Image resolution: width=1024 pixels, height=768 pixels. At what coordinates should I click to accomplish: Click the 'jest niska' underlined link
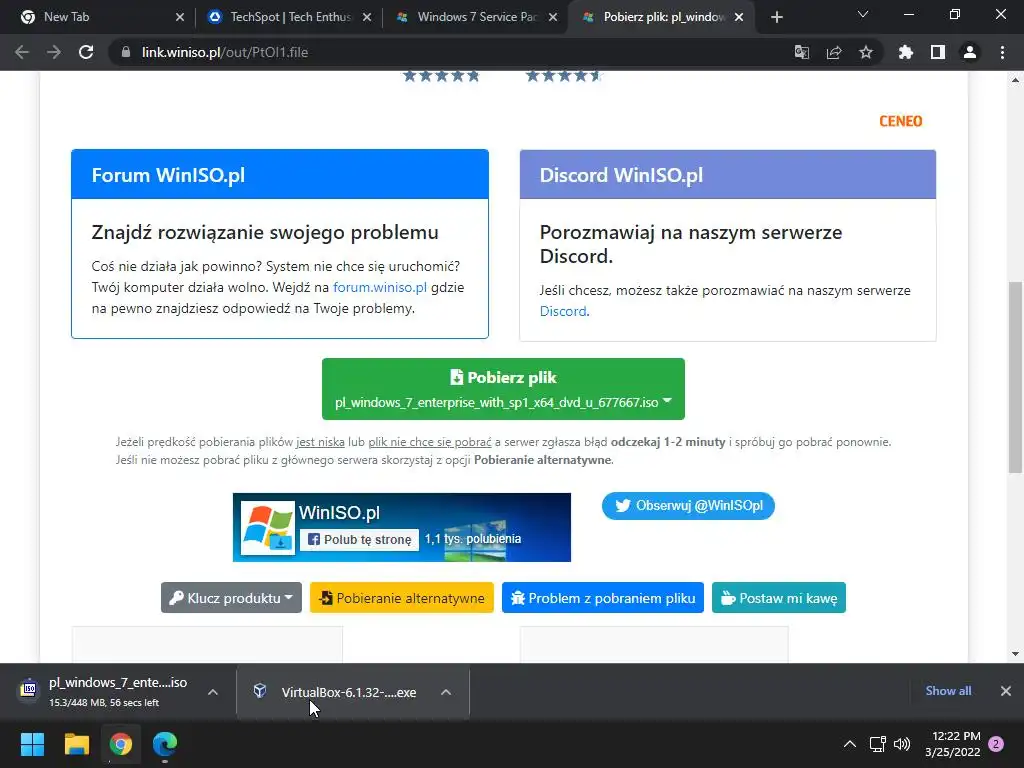tap(320, 442)
